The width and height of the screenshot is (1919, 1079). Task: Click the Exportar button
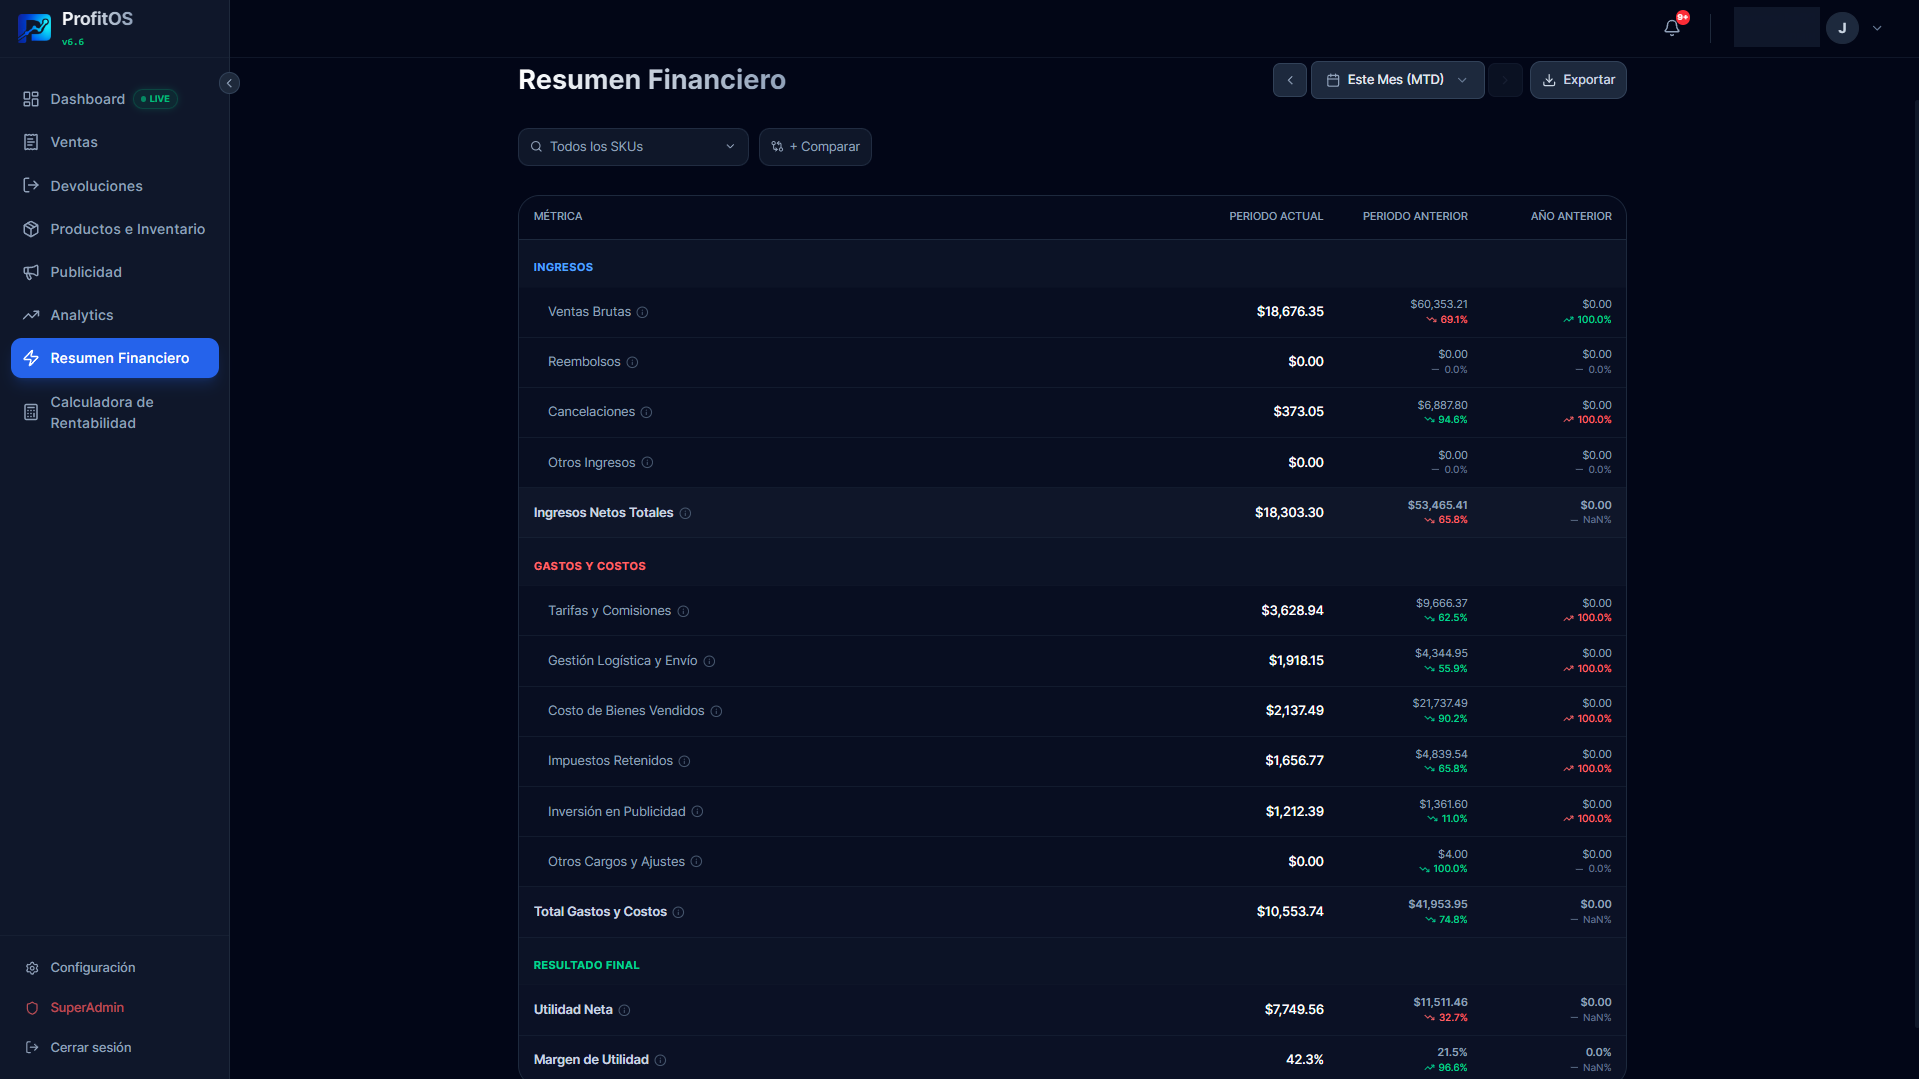pos(1577,80)
